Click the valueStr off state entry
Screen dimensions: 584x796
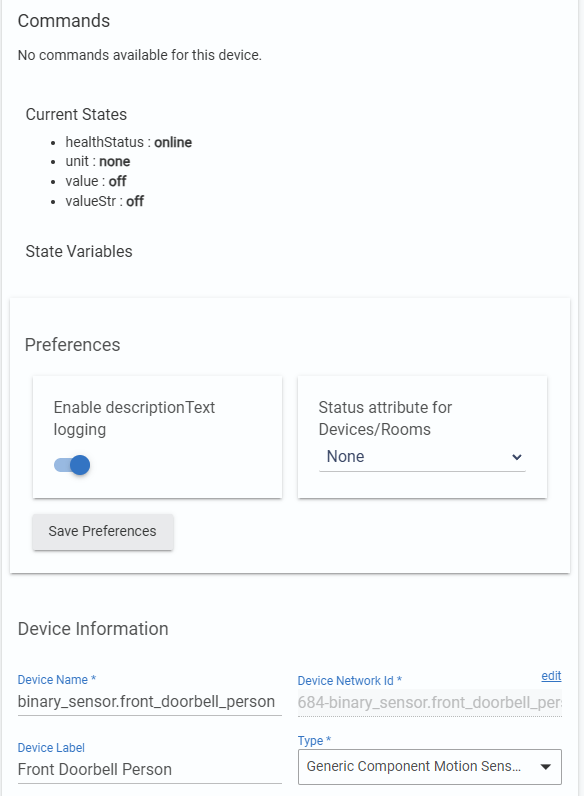tap(105, 202)
